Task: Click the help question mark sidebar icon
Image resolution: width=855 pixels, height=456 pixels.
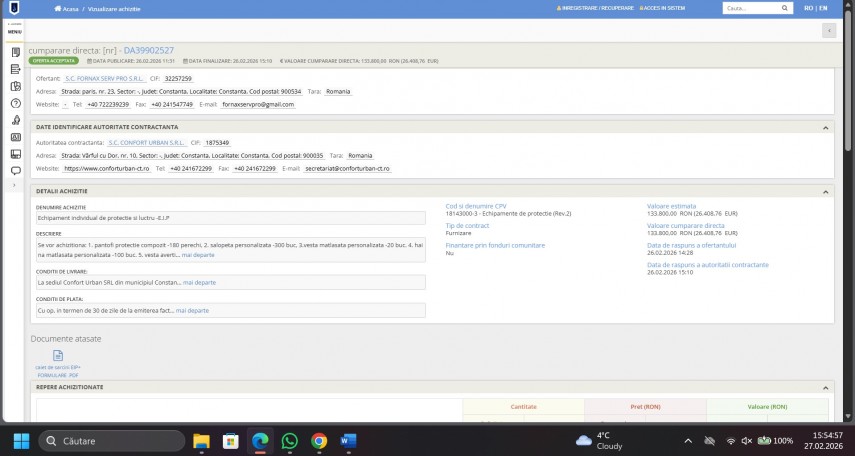Action: [x=15, y=103]
